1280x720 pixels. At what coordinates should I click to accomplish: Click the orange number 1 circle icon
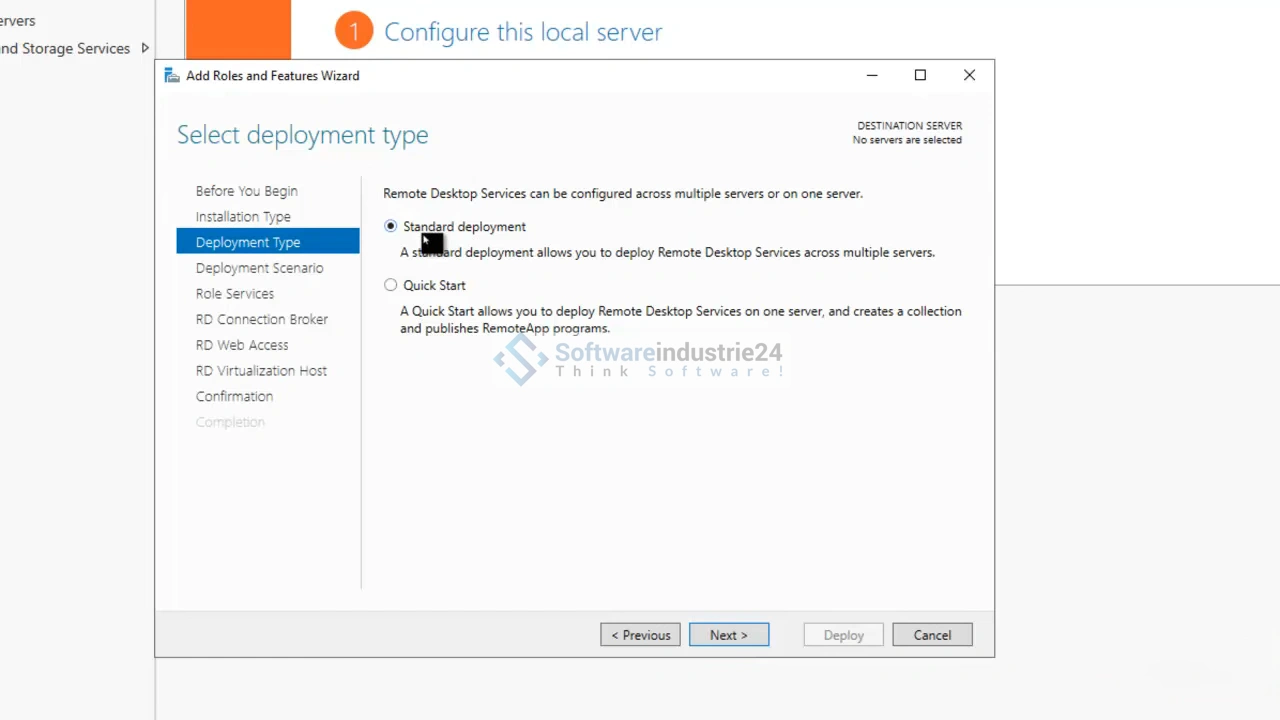[x=353, y=32]
